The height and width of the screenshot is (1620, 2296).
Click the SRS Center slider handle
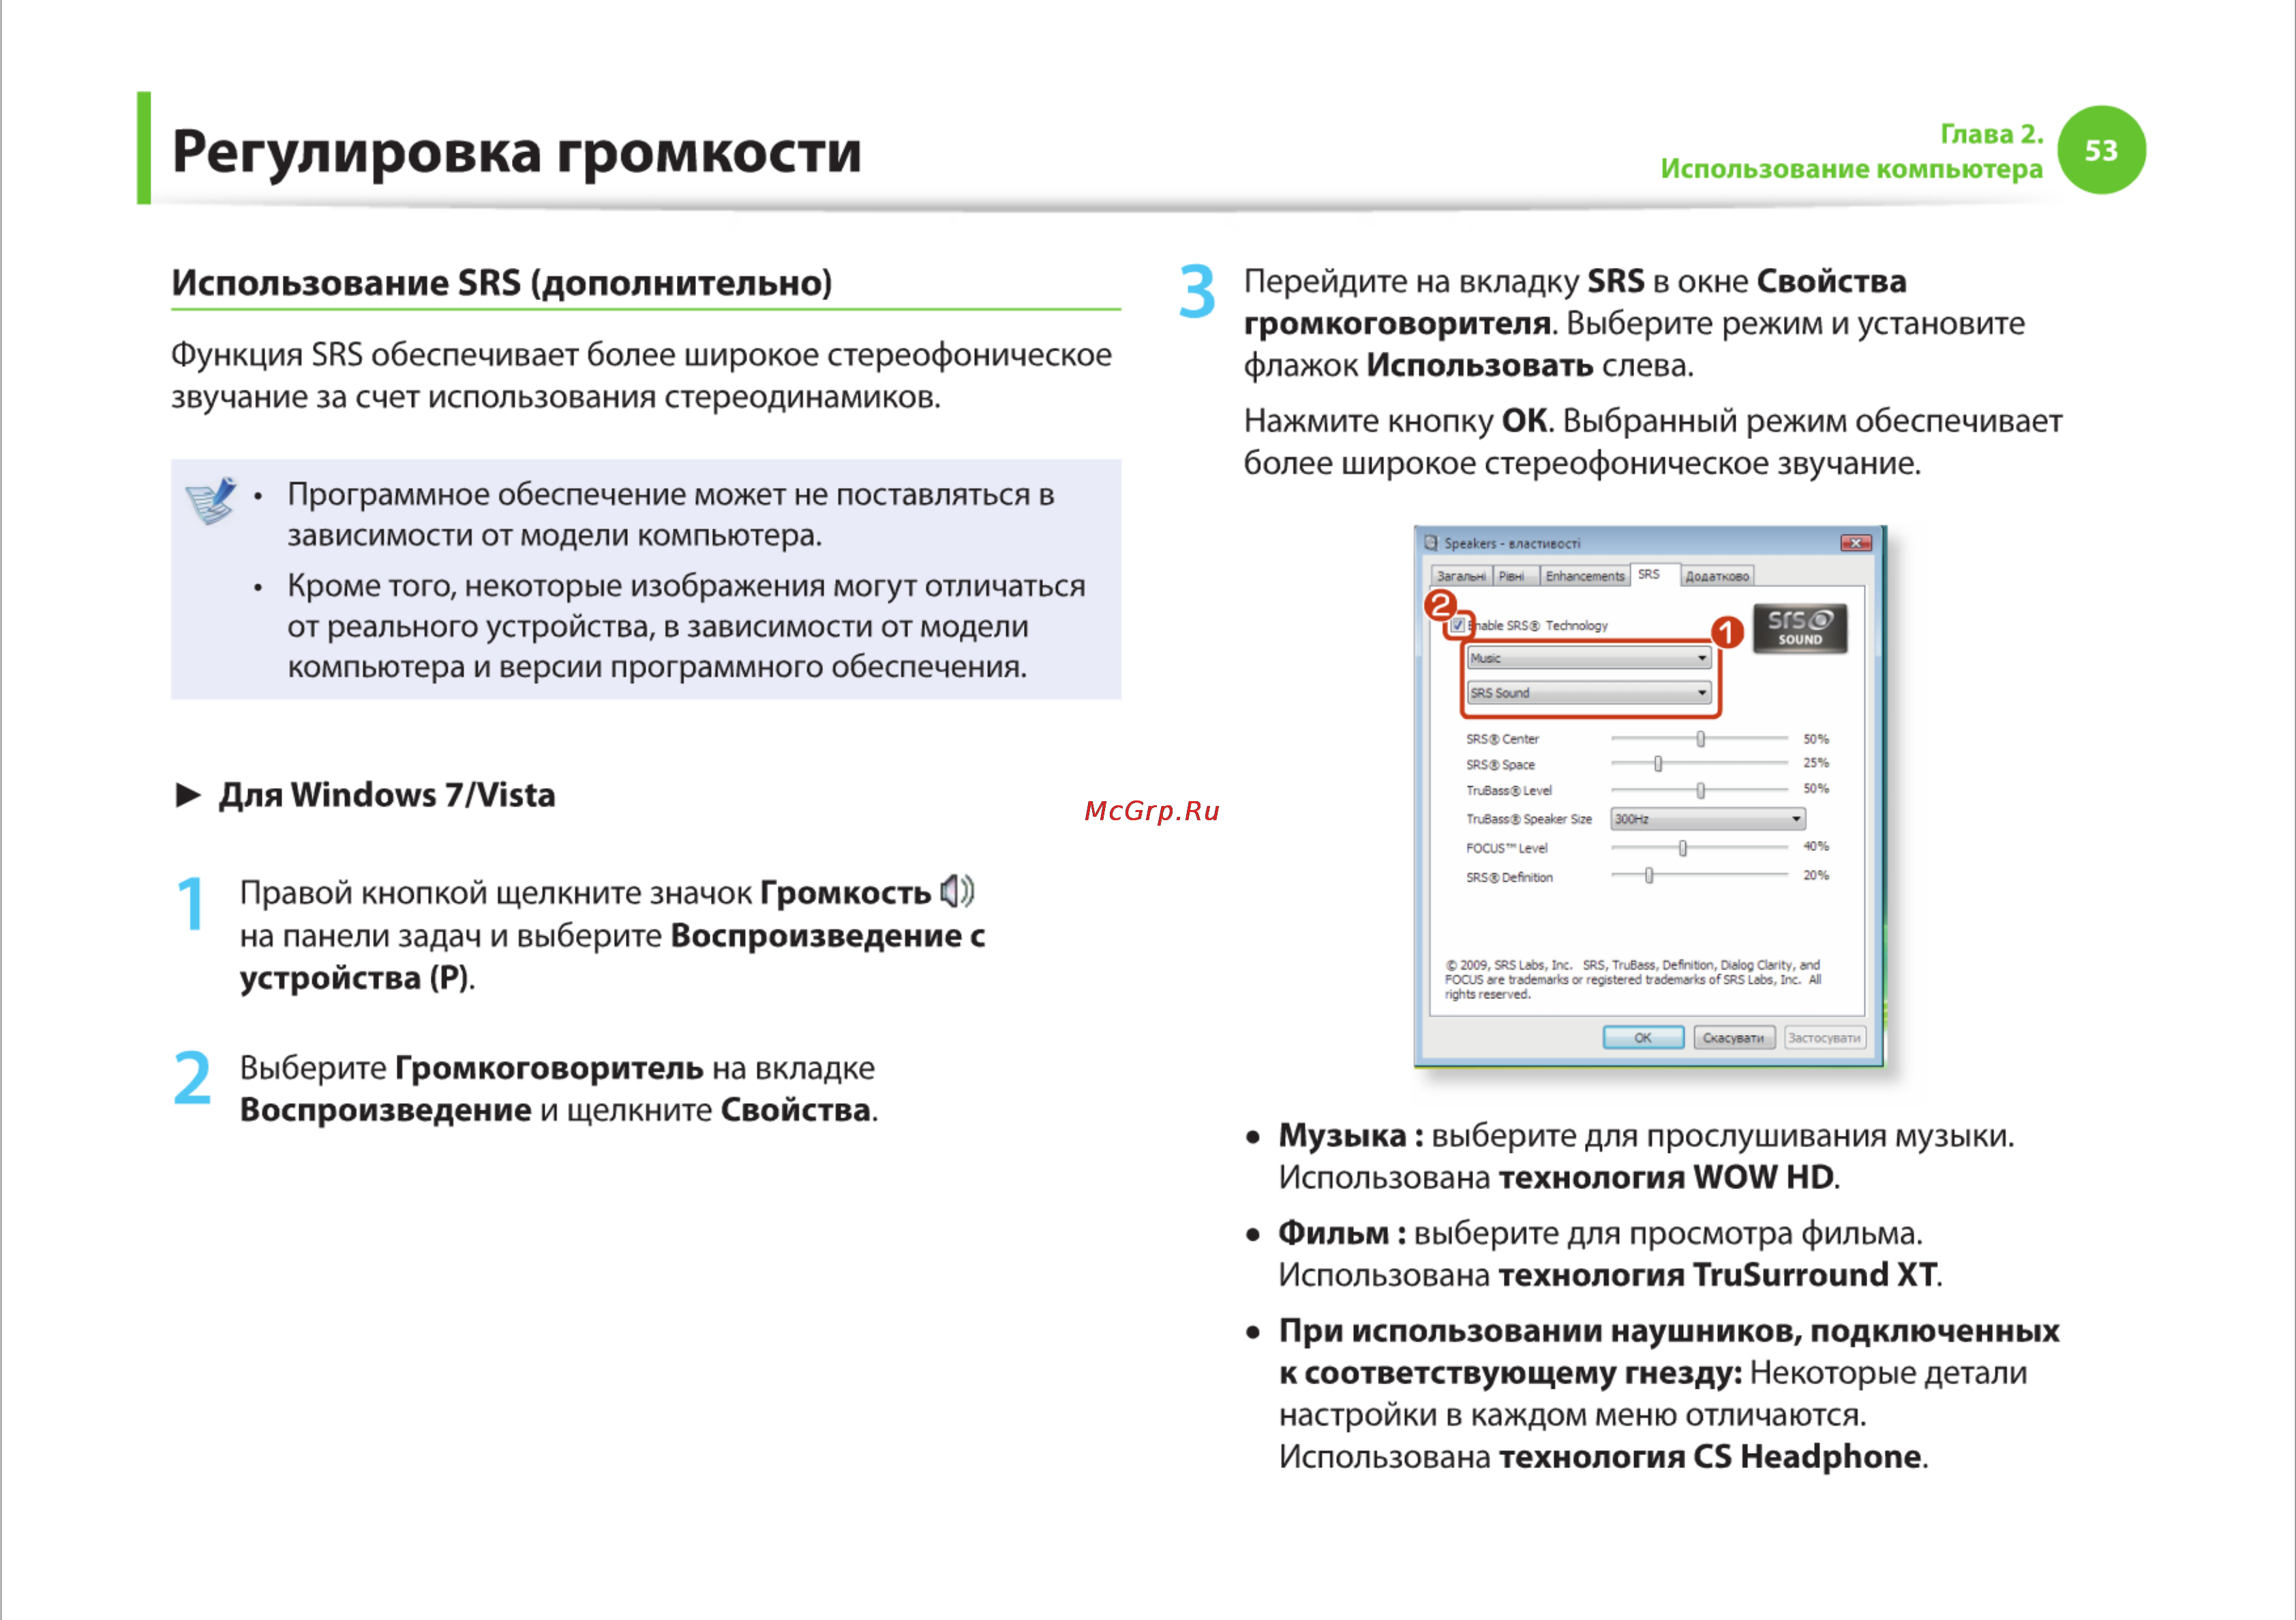pos(1700,739)
